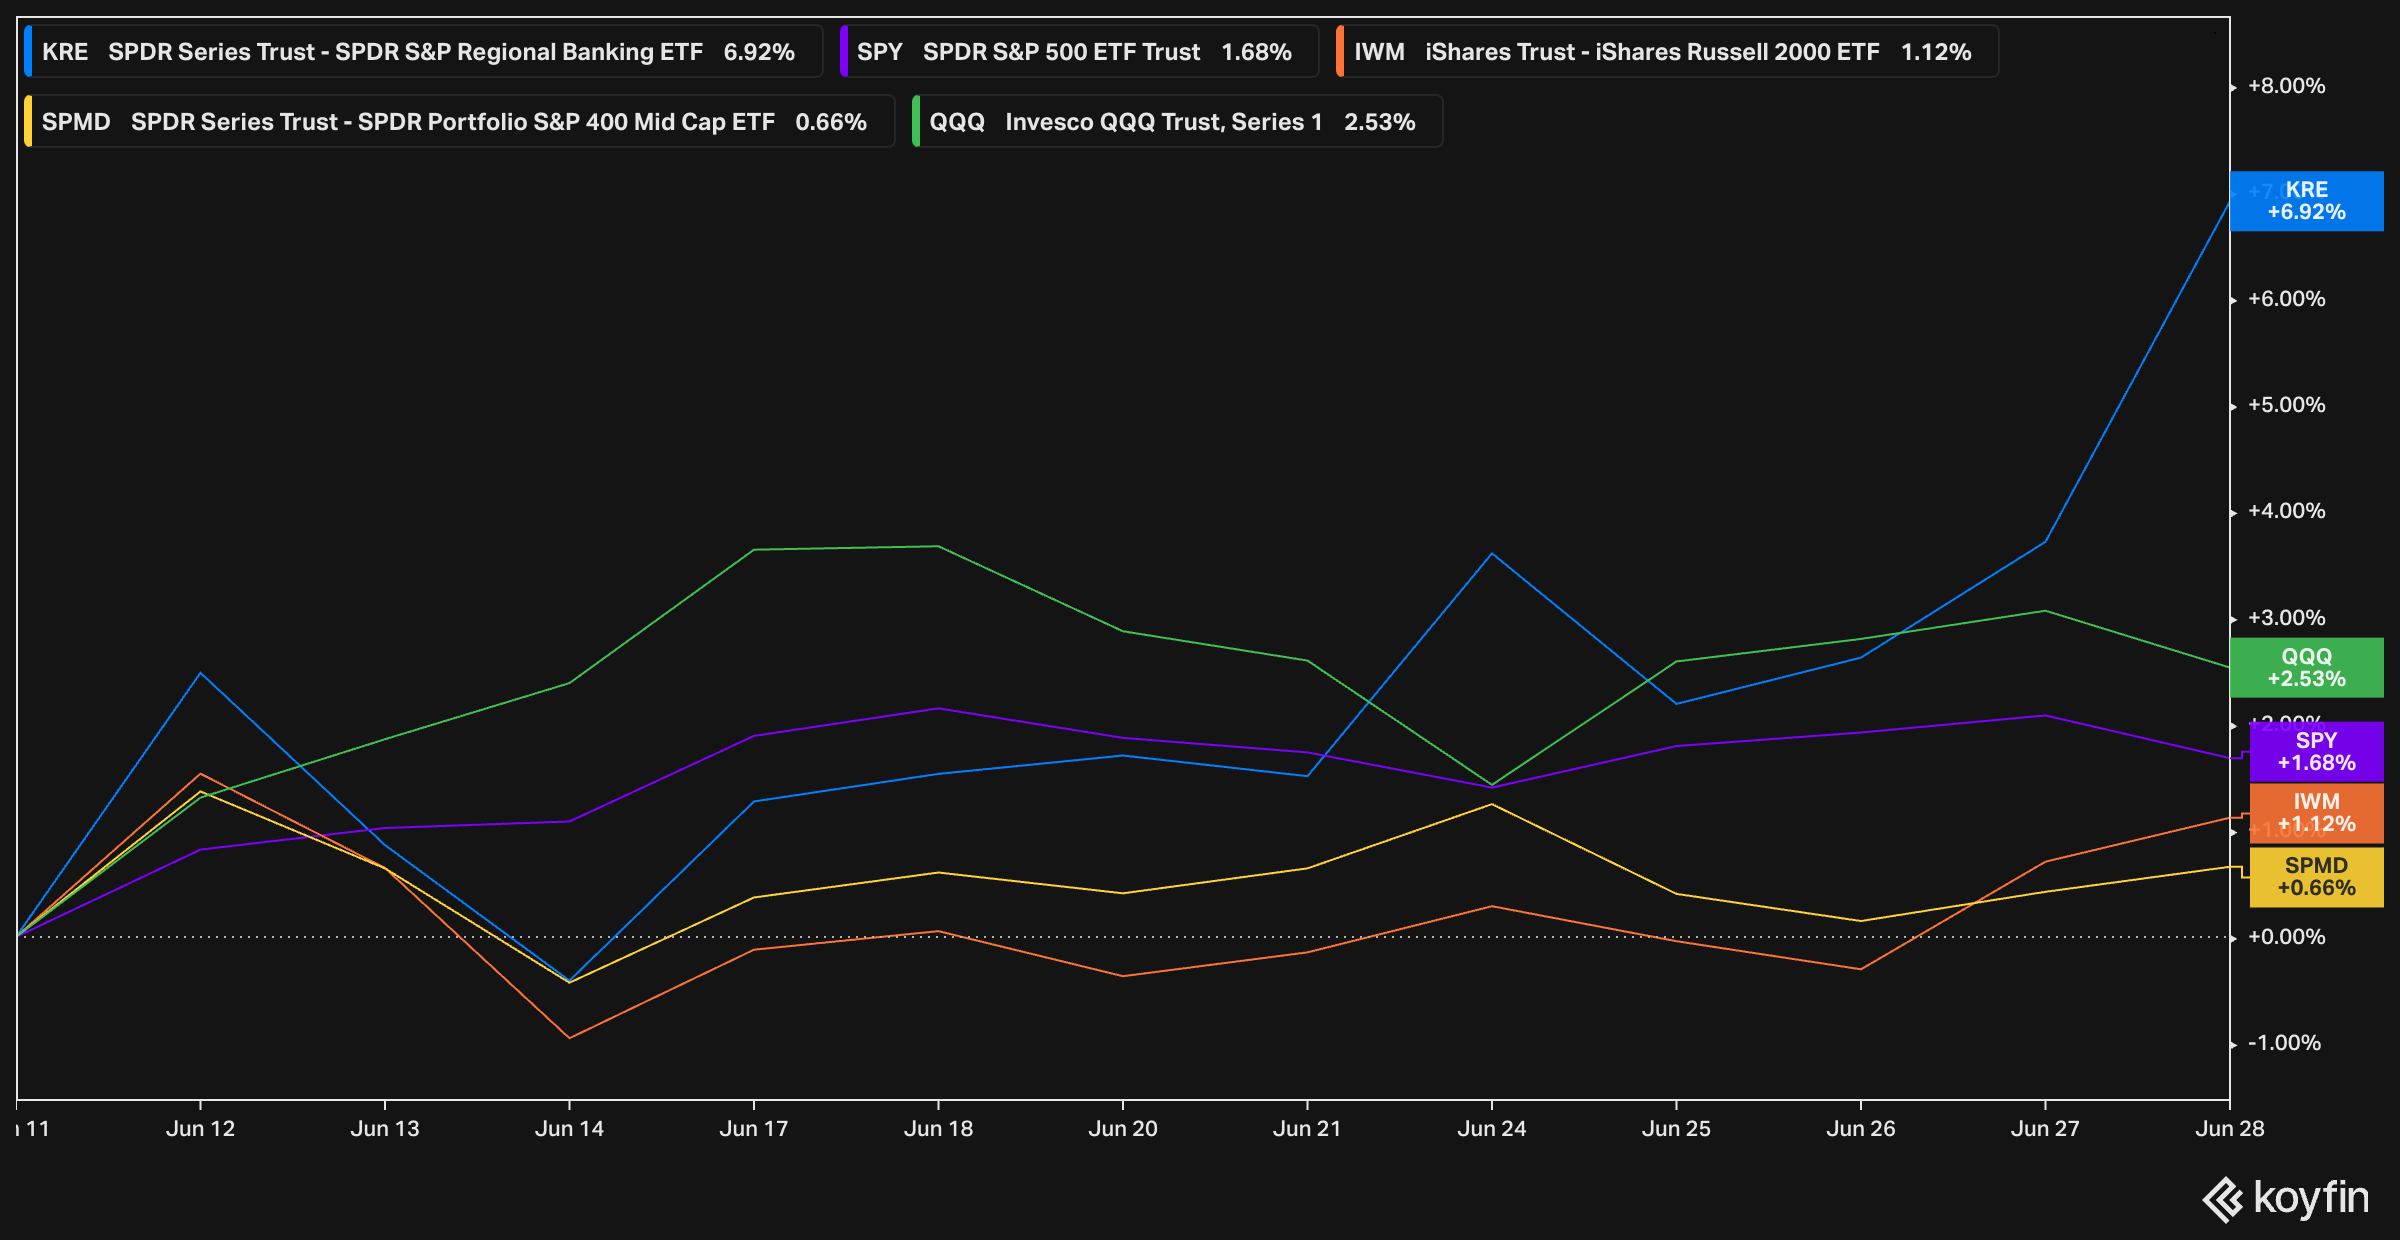The height and width of the screenshot is (1240, 2400).
Task: Click the +8.00% y-axis label
Action: (x=2286, y=86)
